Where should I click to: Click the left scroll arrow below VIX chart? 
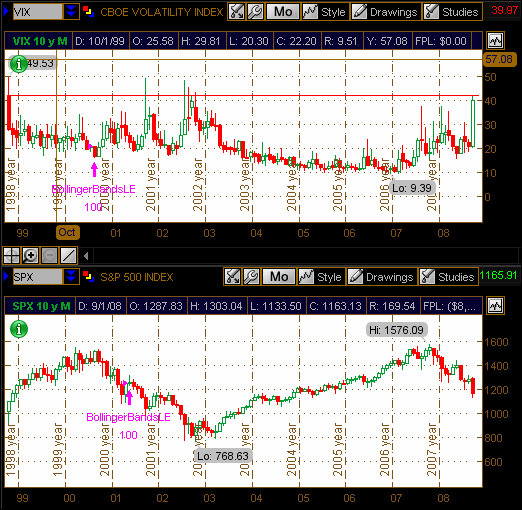pos(86,256)
